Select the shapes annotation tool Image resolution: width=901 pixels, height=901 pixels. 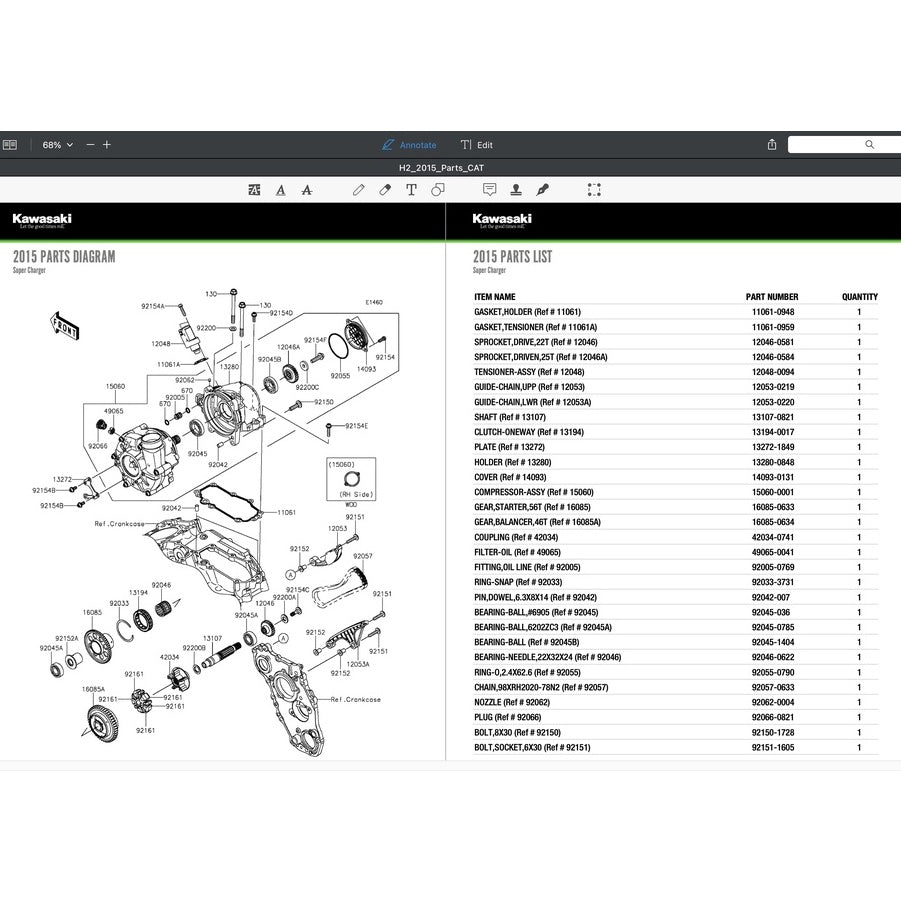[x=437, y=189]
